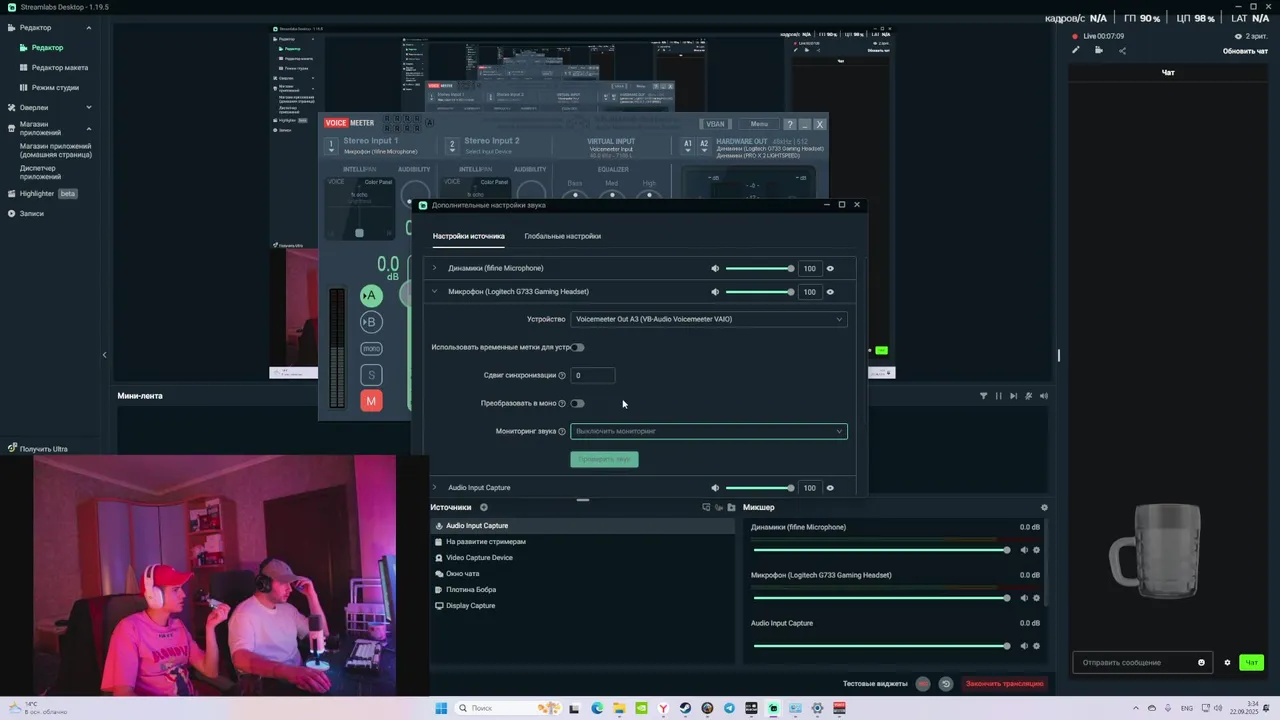Open Microsoft Edge from the taskbar
Viewport: 1280px width, 720px height.
coord(597,708)
